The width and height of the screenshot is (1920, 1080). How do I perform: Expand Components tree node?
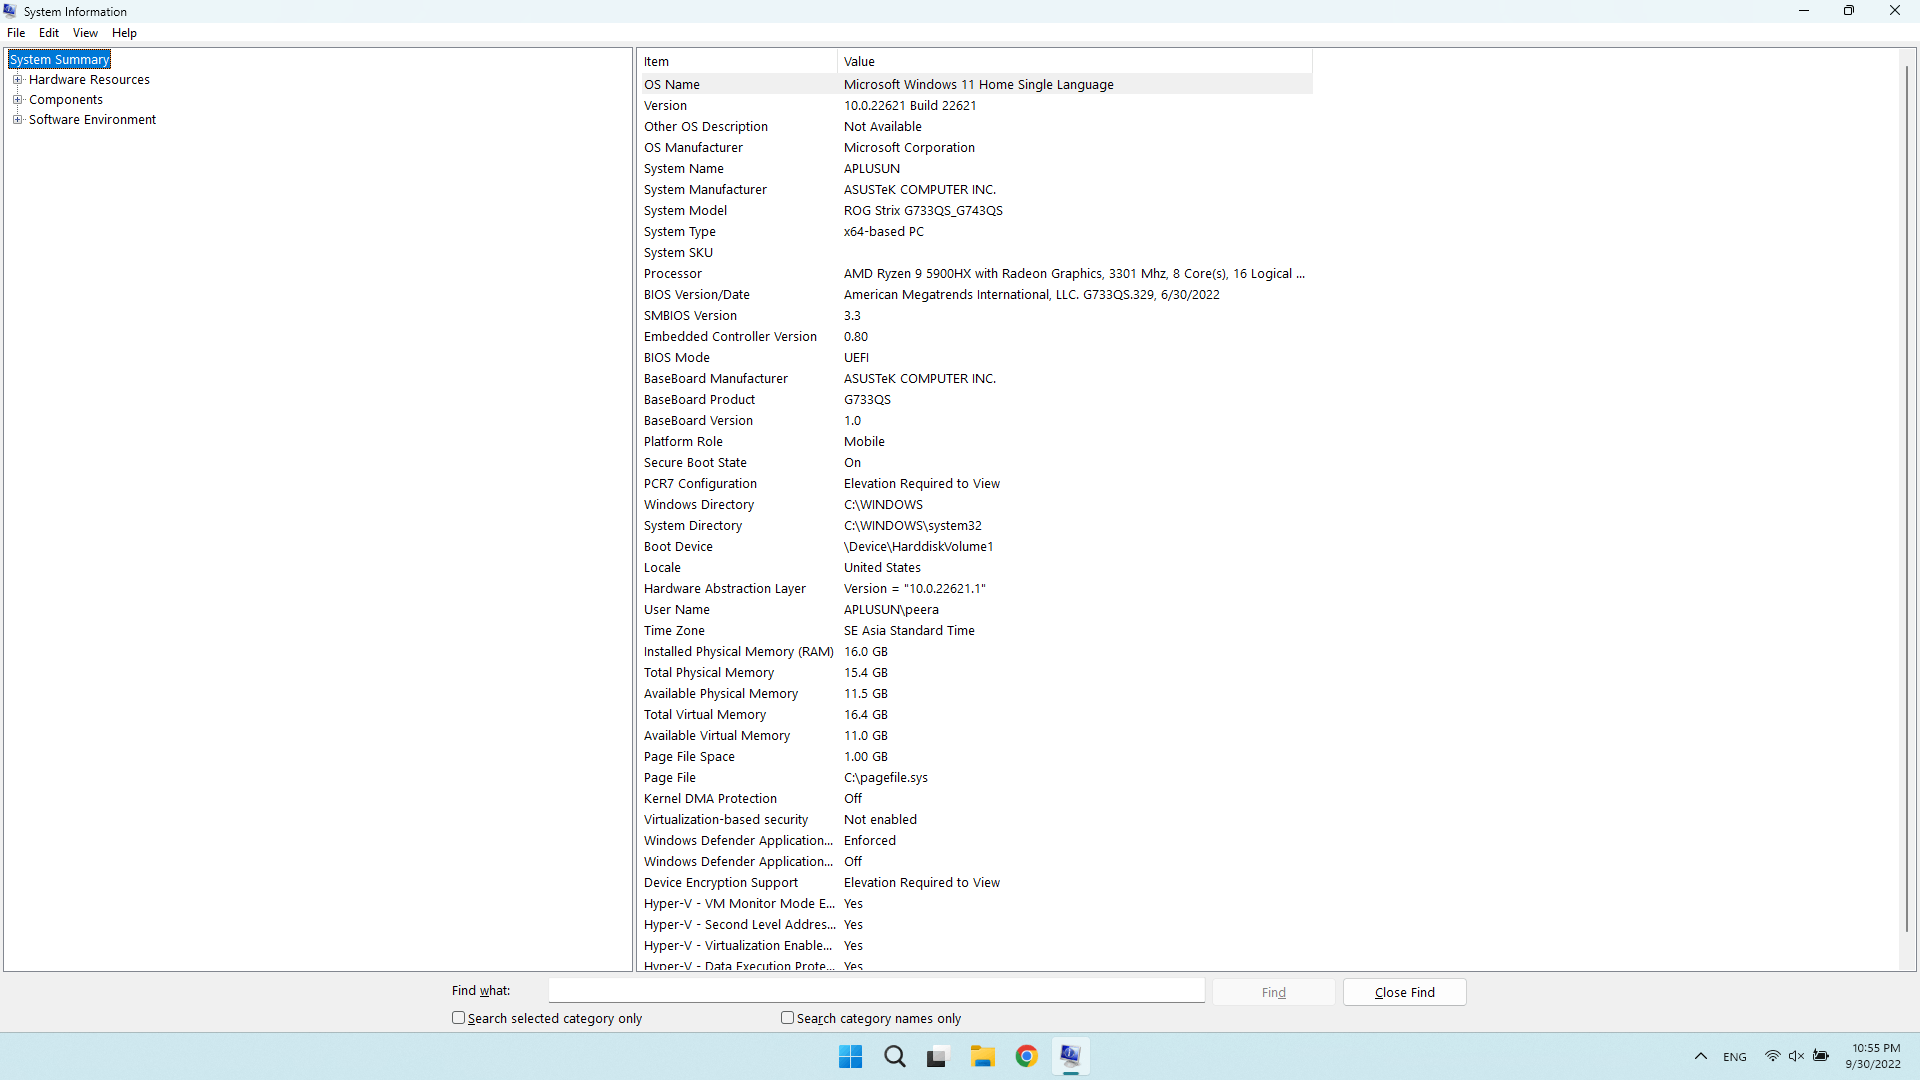point(17,100)
